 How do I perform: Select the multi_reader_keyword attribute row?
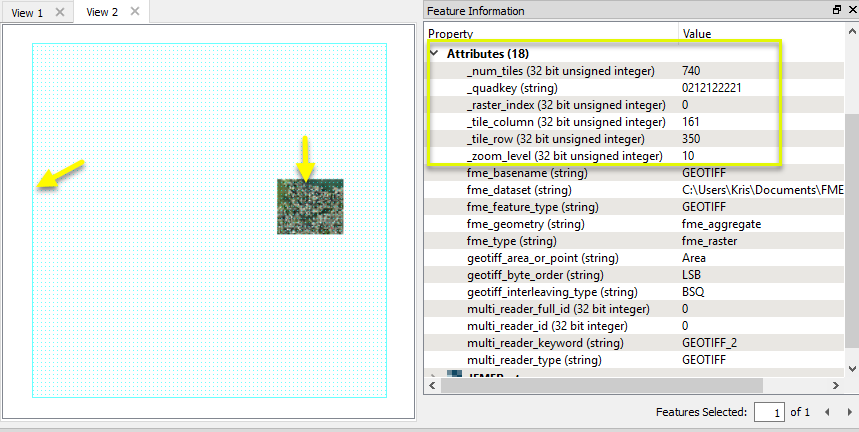(635, 343)
